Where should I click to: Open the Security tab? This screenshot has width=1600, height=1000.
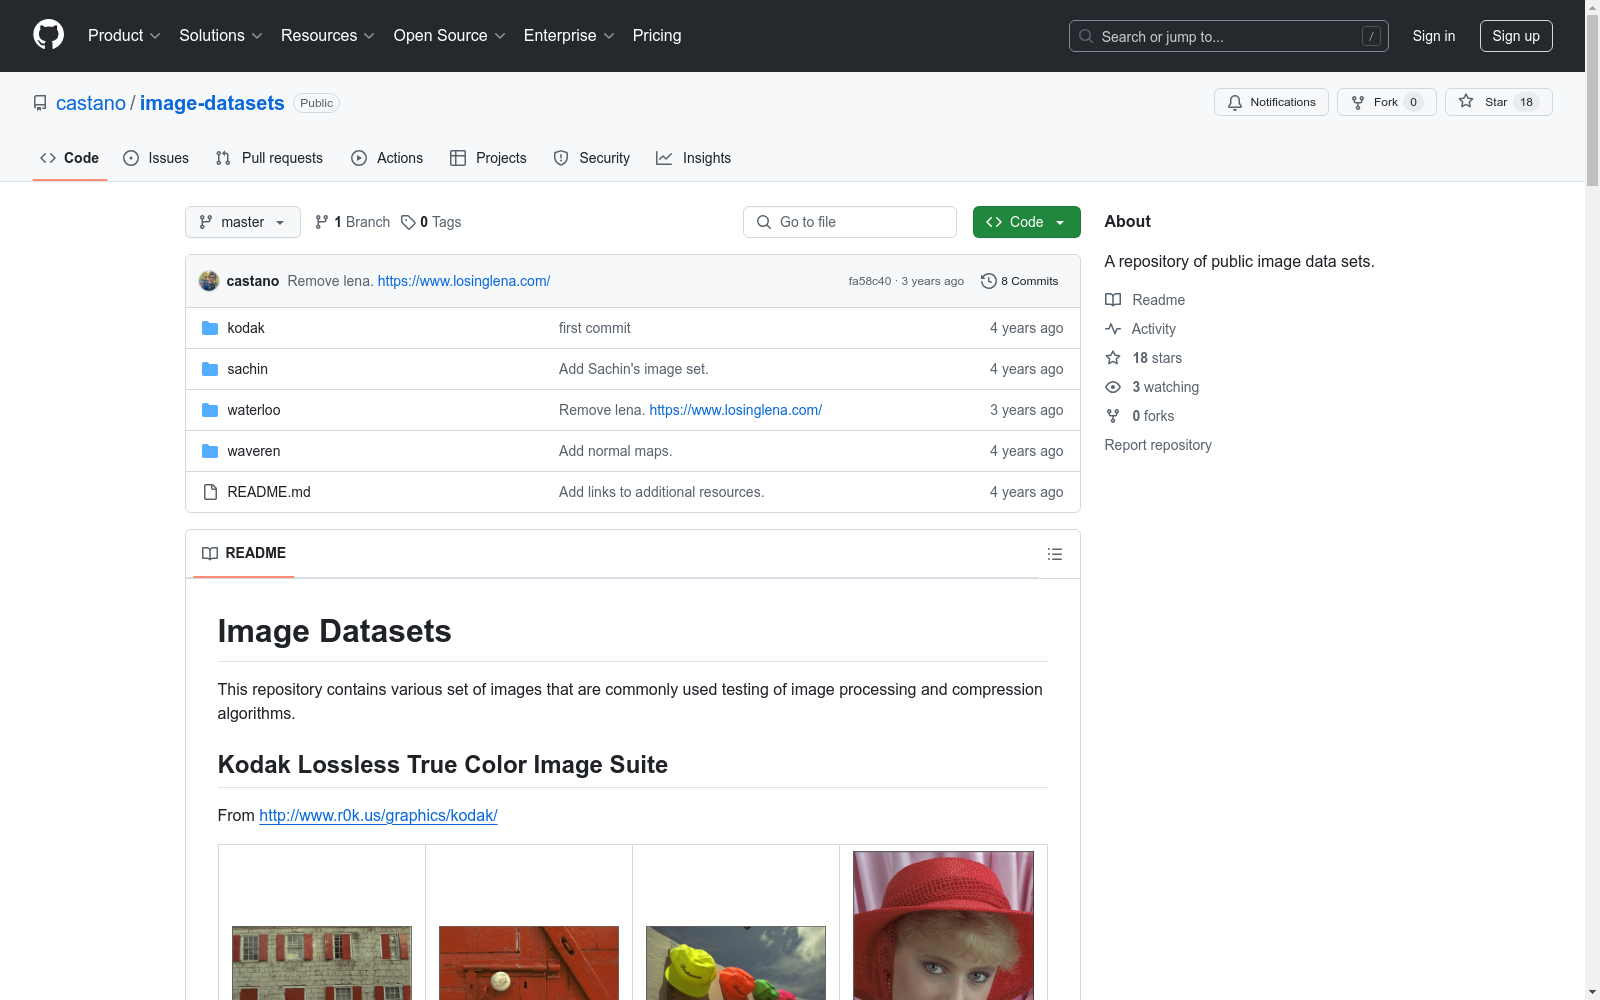pos(592,158)
